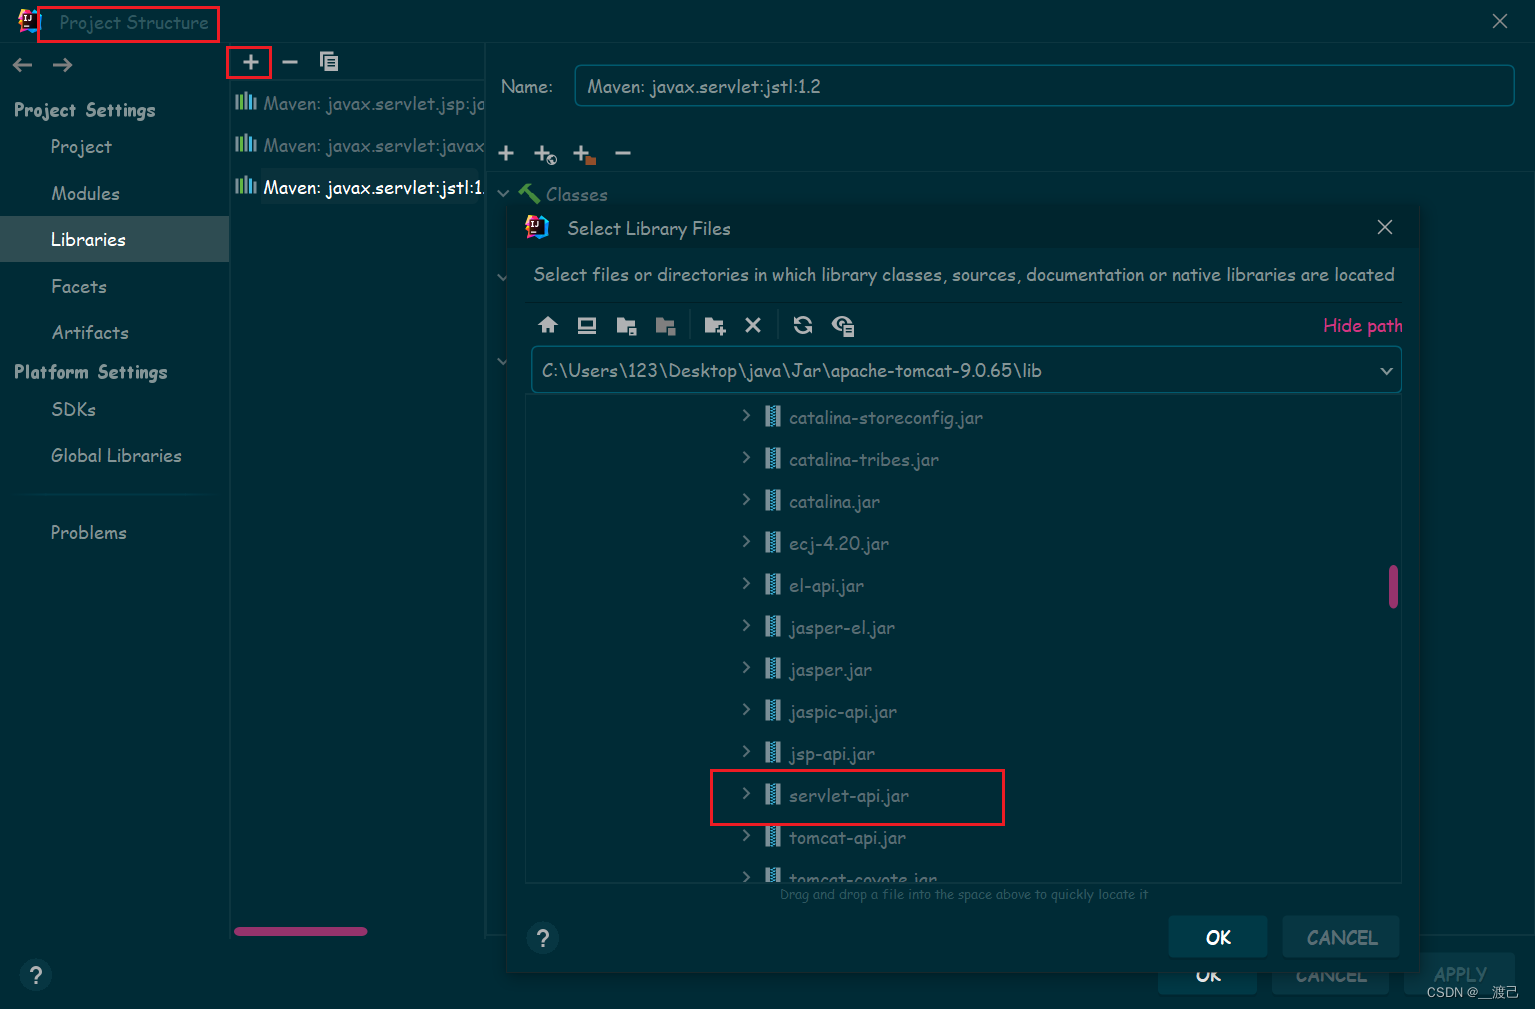Click the attach files plus icon under Name
Viewport: 1535px width, 1009px height.
point(506,153)
